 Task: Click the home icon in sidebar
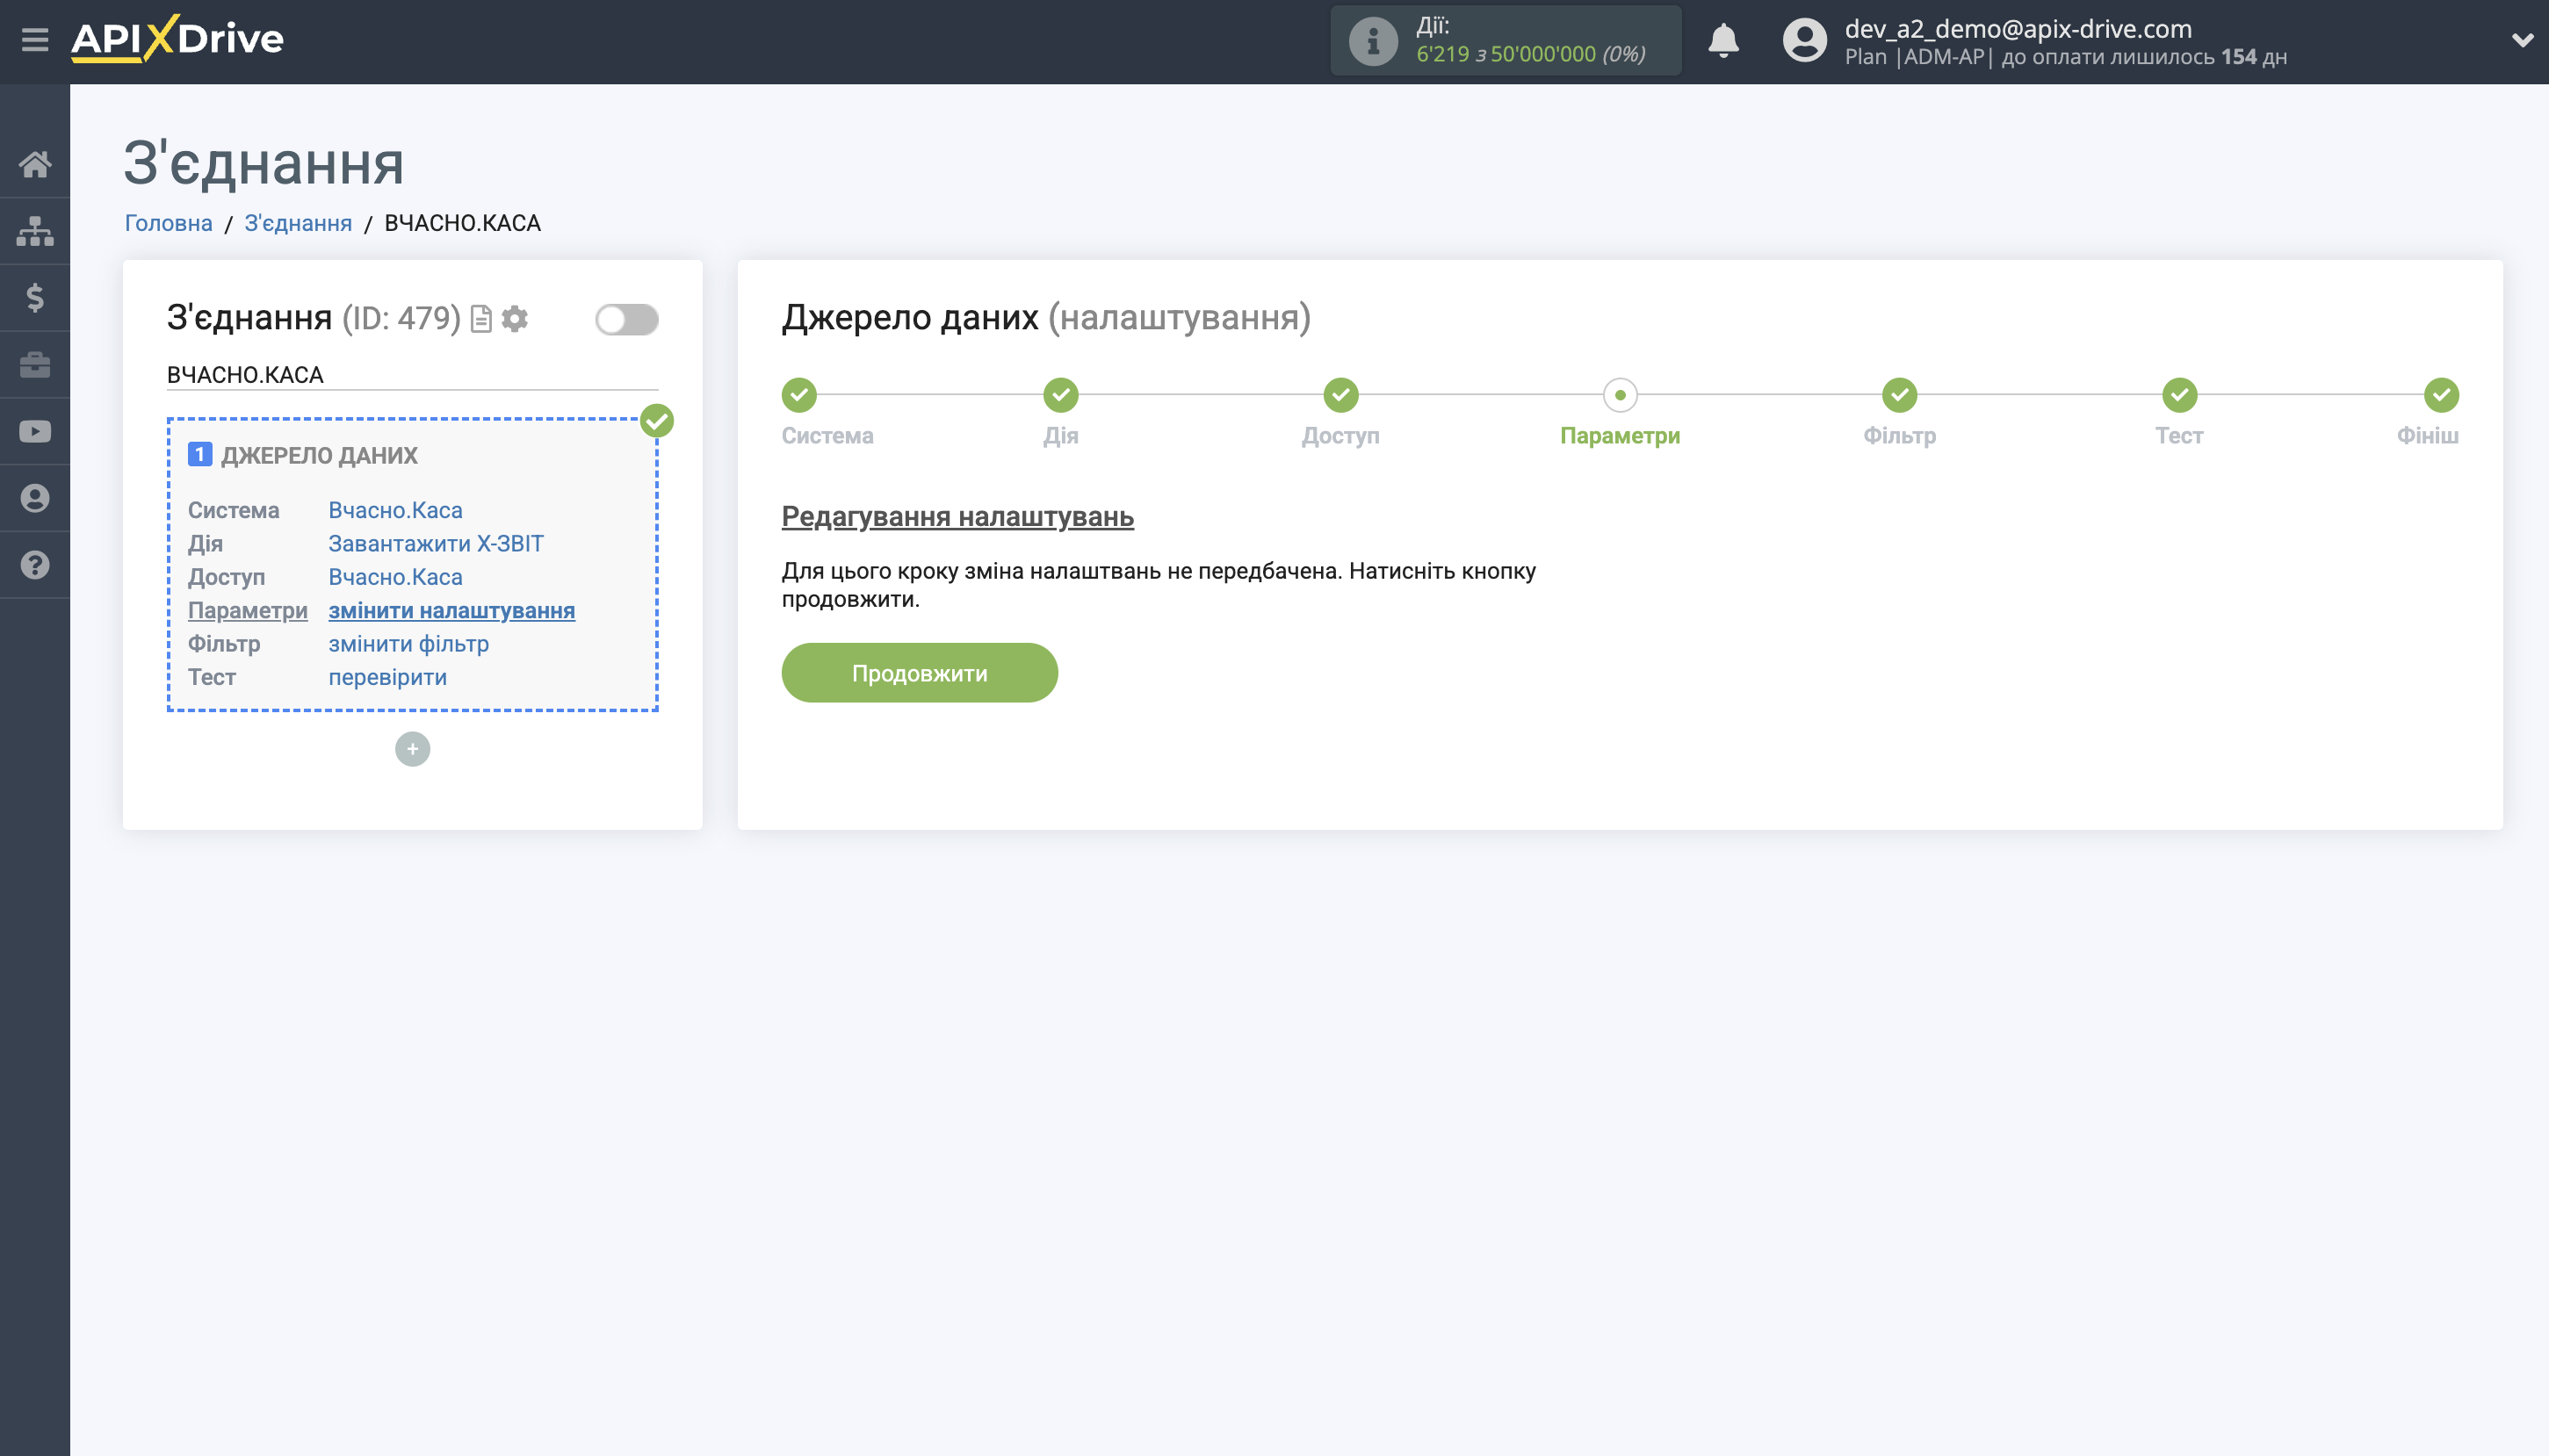point(35,164)
